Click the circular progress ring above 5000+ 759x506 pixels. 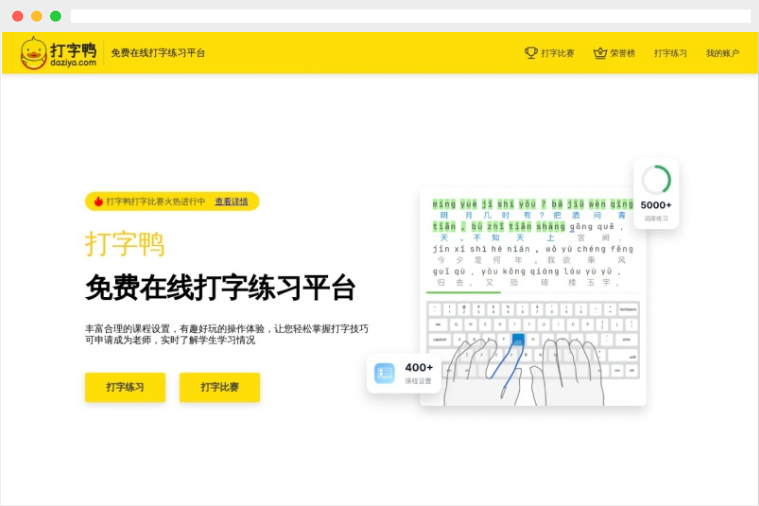656,180
